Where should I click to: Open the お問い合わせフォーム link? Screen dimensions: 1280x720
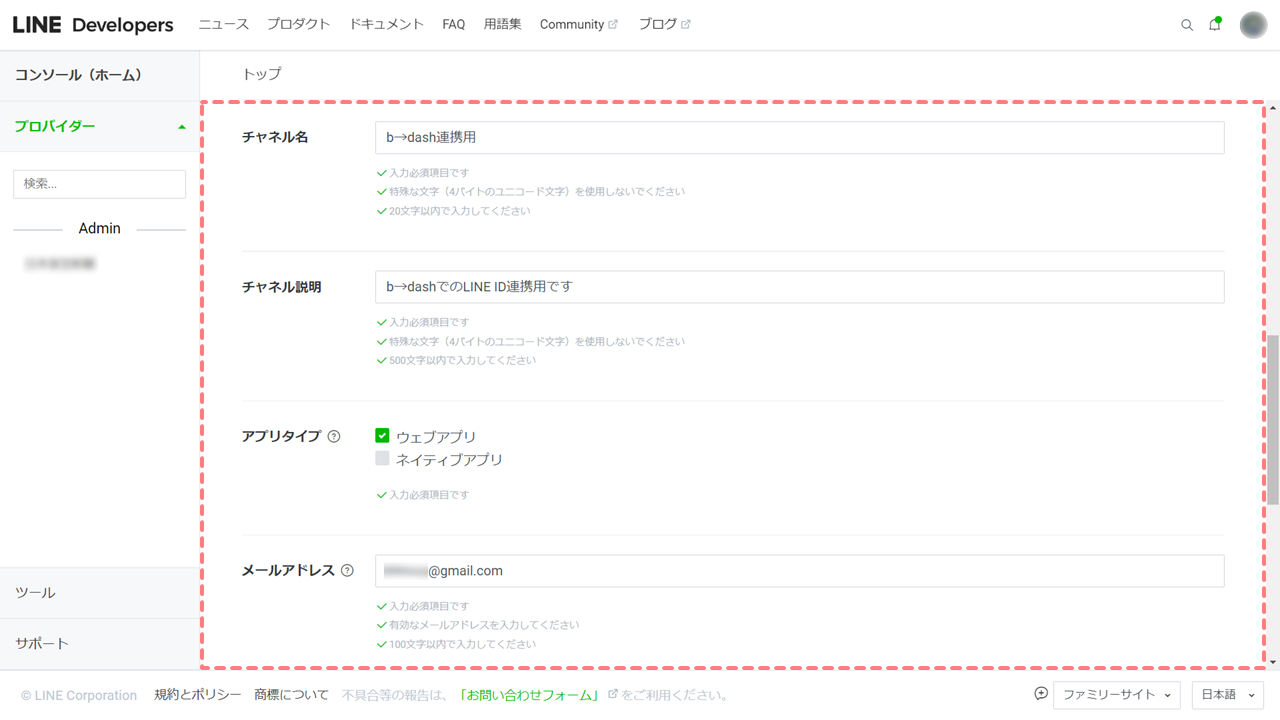coord(528,695)
